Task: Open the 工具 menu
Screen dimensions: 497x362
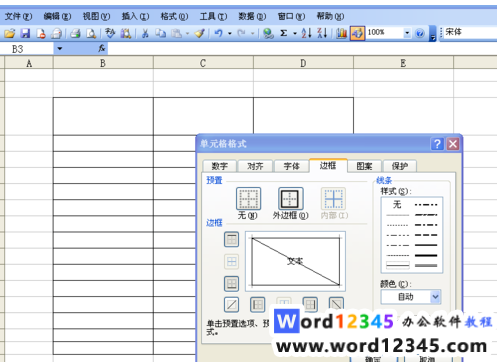Action: [x=213, y=16]
